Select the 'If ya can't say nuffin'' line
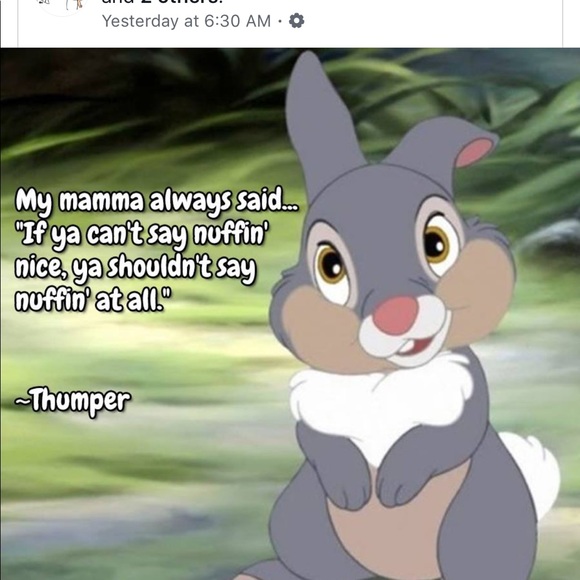Viewport: 580px width, 580px height. 142,235
